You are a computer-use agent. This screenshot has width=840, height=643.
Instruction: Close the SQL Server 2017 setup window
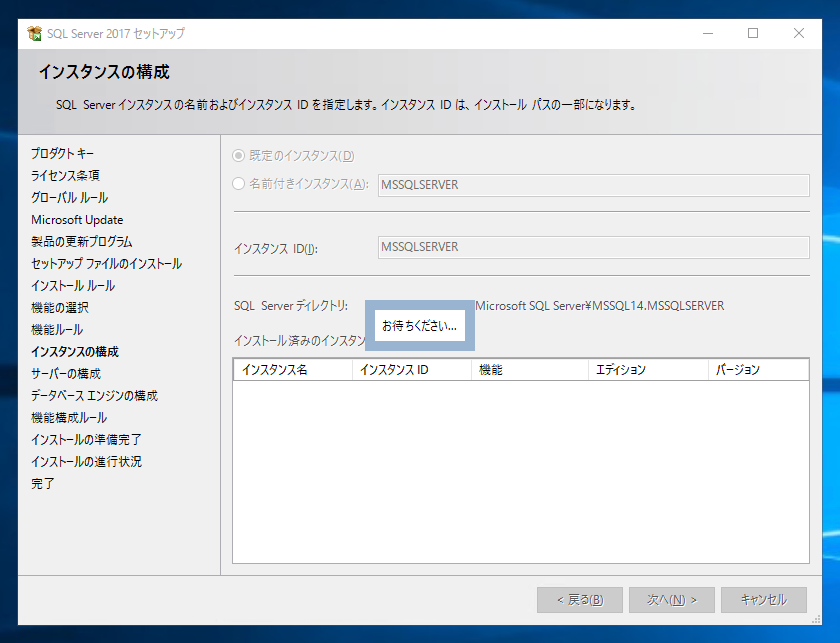point(798,33)
